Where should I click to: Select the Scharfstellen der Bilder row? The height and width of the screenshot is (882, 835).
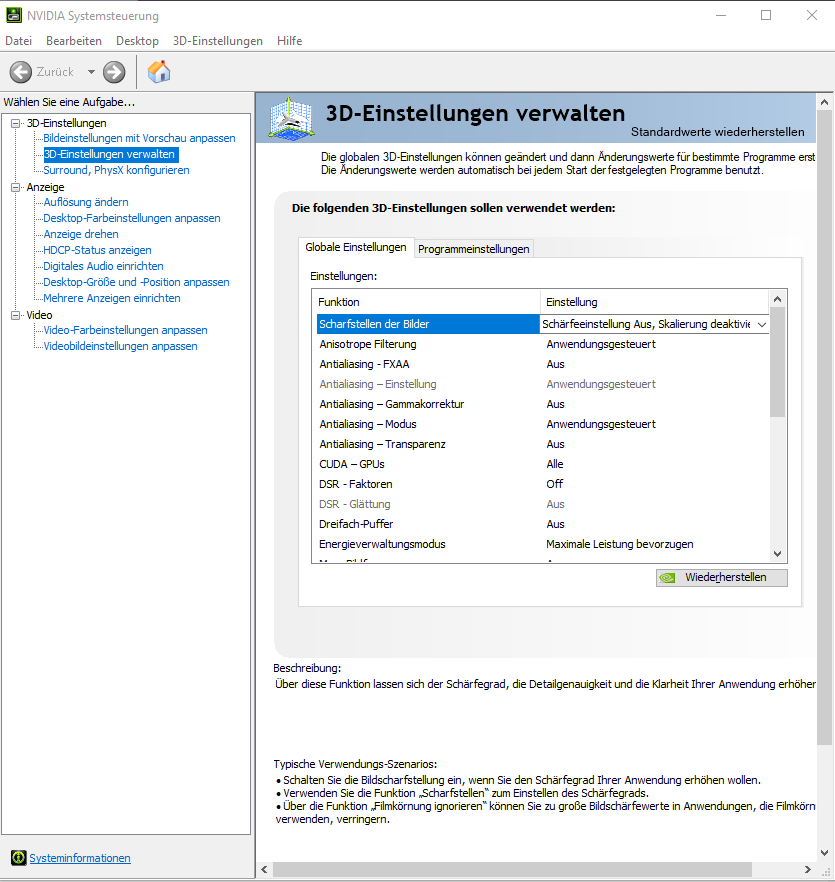coord(542,324)
